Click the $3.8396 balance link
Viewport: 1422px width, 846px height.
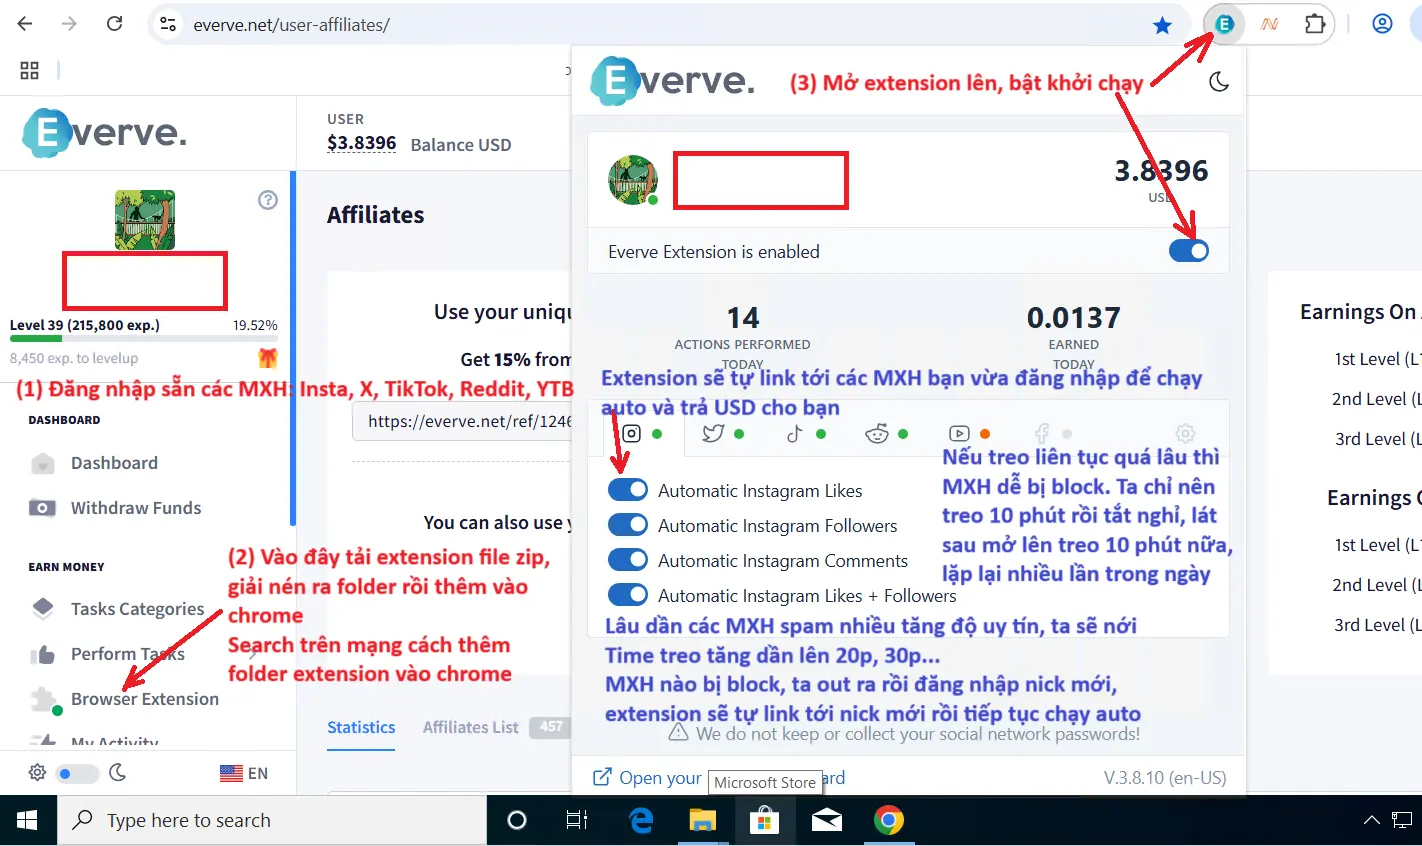point(361,143)
